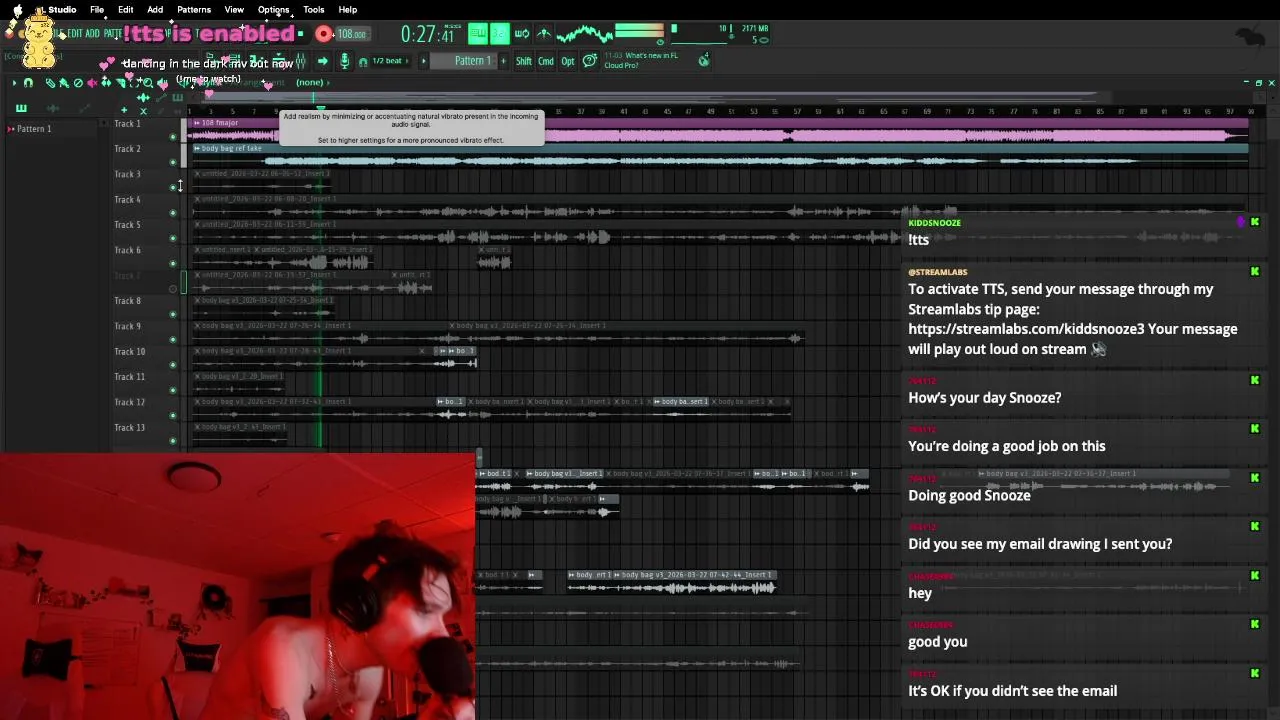Click the CPU waveform oscilloscope display
Screen dimensions: 1280x720
coord(585,34)
